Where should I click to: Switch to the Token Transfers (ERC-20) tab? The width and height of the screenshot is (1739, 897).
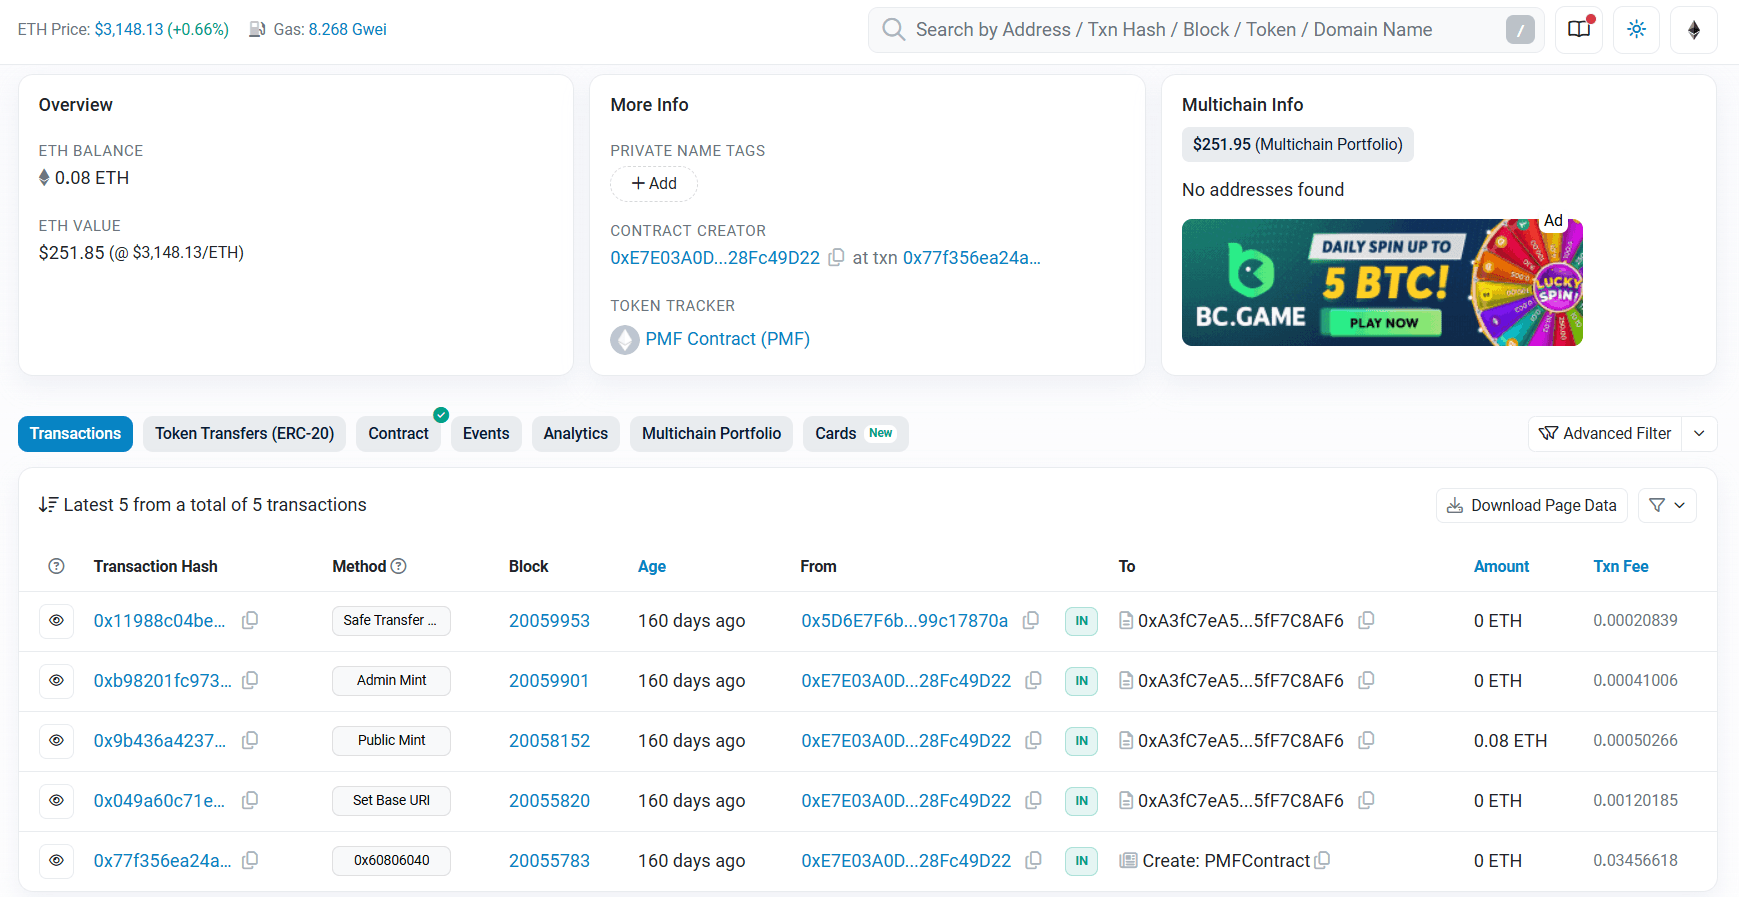click(244, 434)
